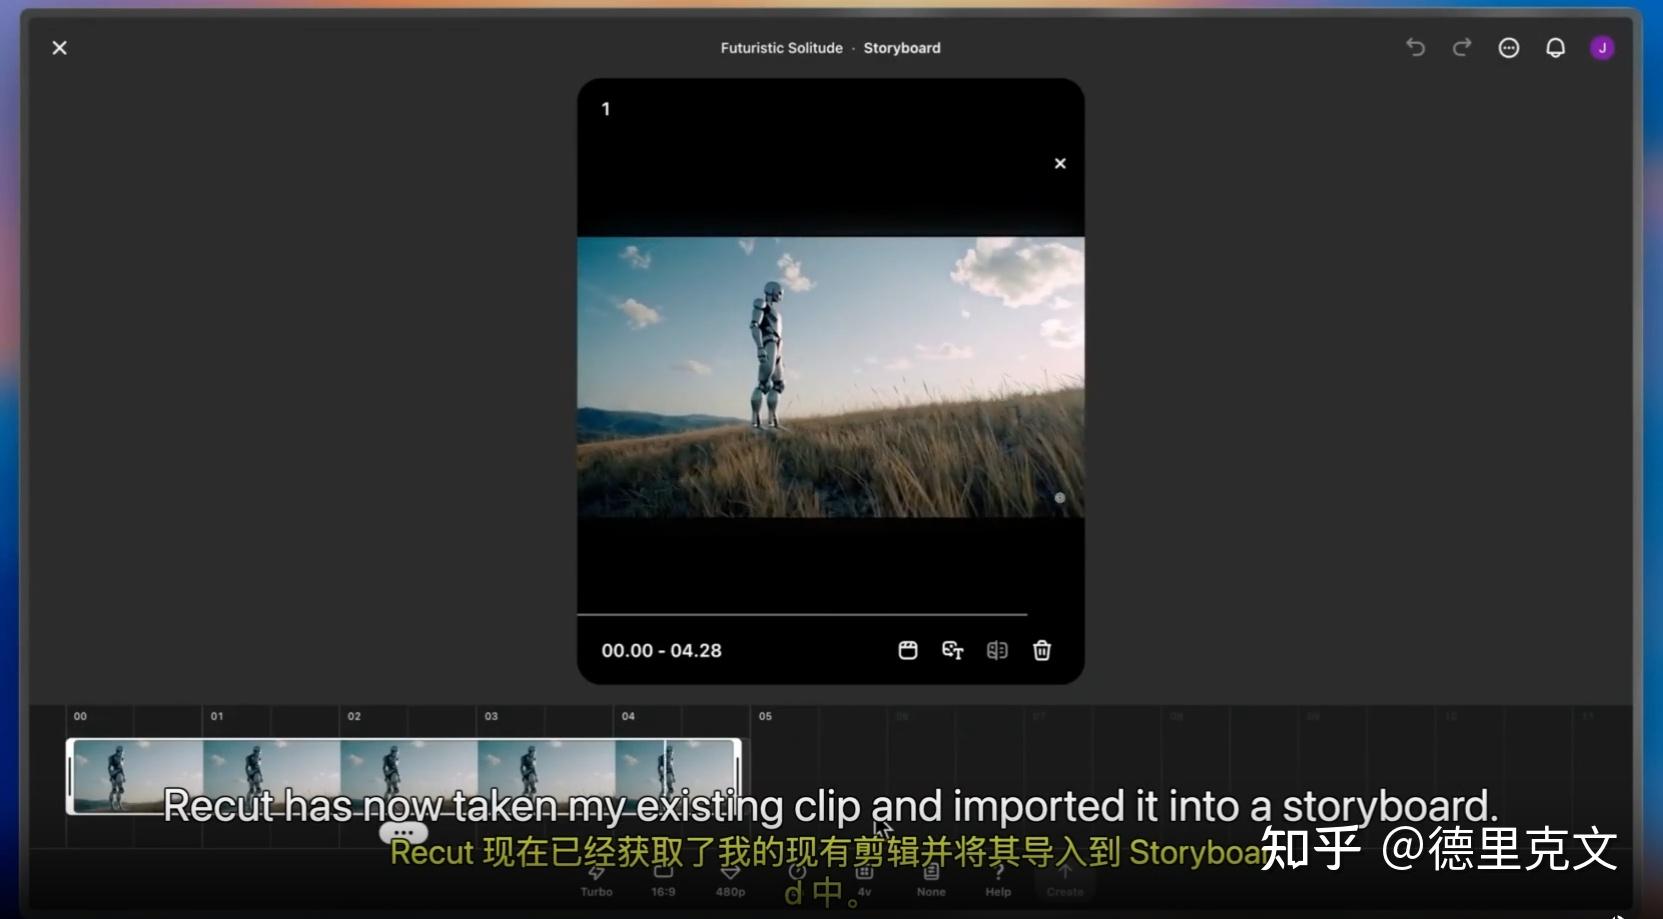Open the more options ellipsis in header
The width and height of the screenshot is (1663, 919).
(x=1509, y=48)
